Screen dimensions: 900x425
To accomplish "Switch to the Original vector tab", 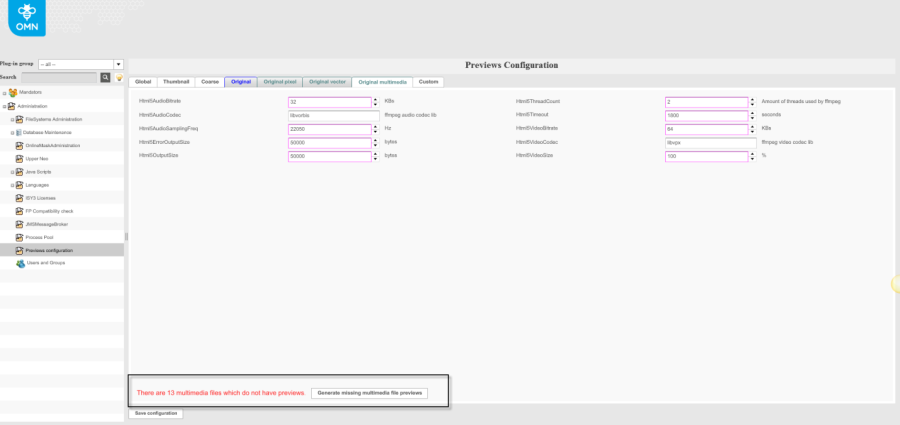I will pyautogui.click(x=327, y=82).
